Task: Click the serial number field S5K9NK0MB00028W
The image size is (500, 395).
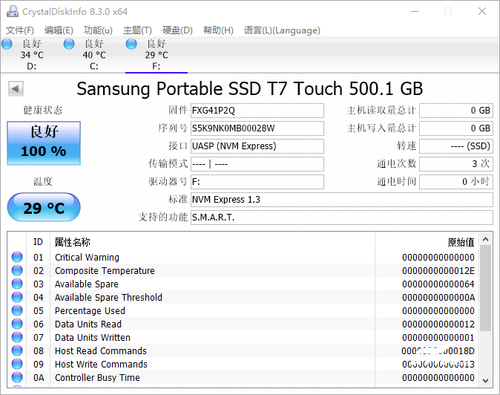Action: (257, 128)
